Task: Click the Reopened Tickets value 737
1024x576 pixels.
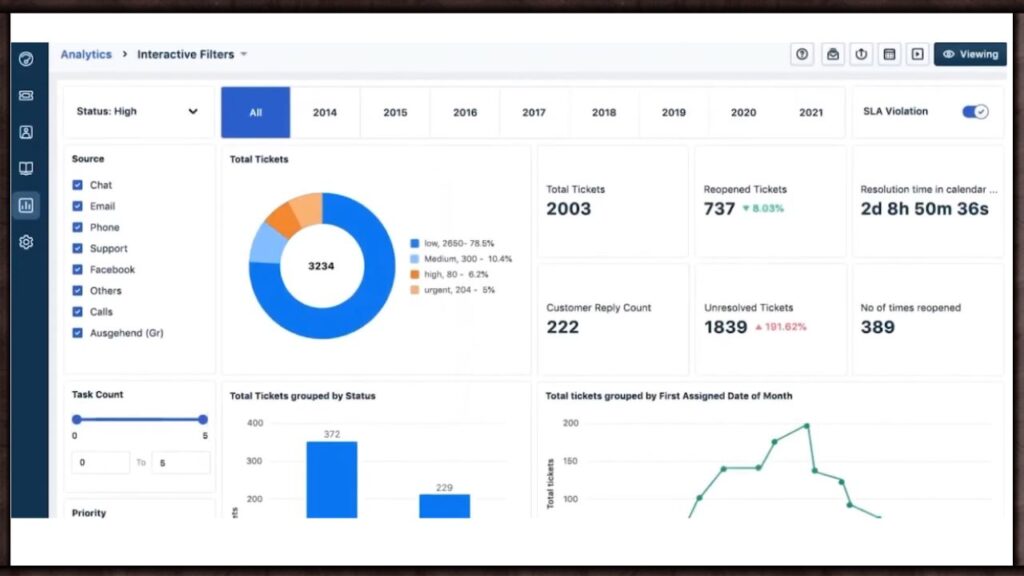Action: coord(719,209)
